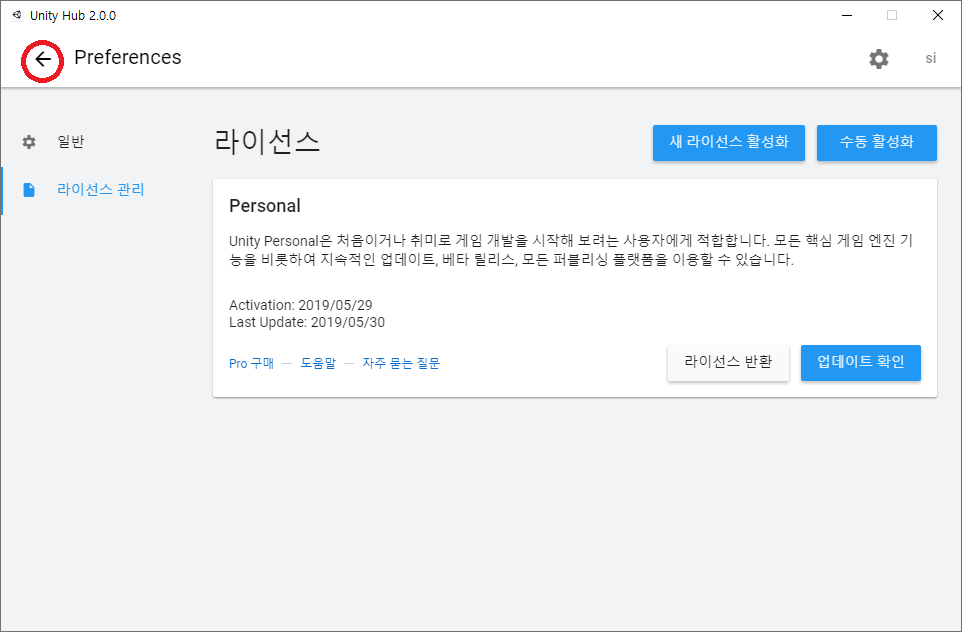This screenshot has width=962, height=632.
Task: Click the Last Update: 2019/05/30 text
Action: tap(307, 322)
